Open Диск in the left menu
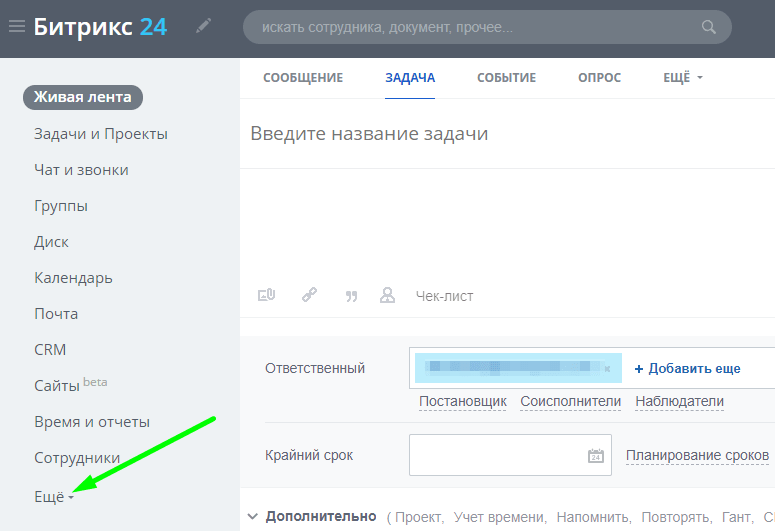Screen dimensions: 775x531 [51, 242]
